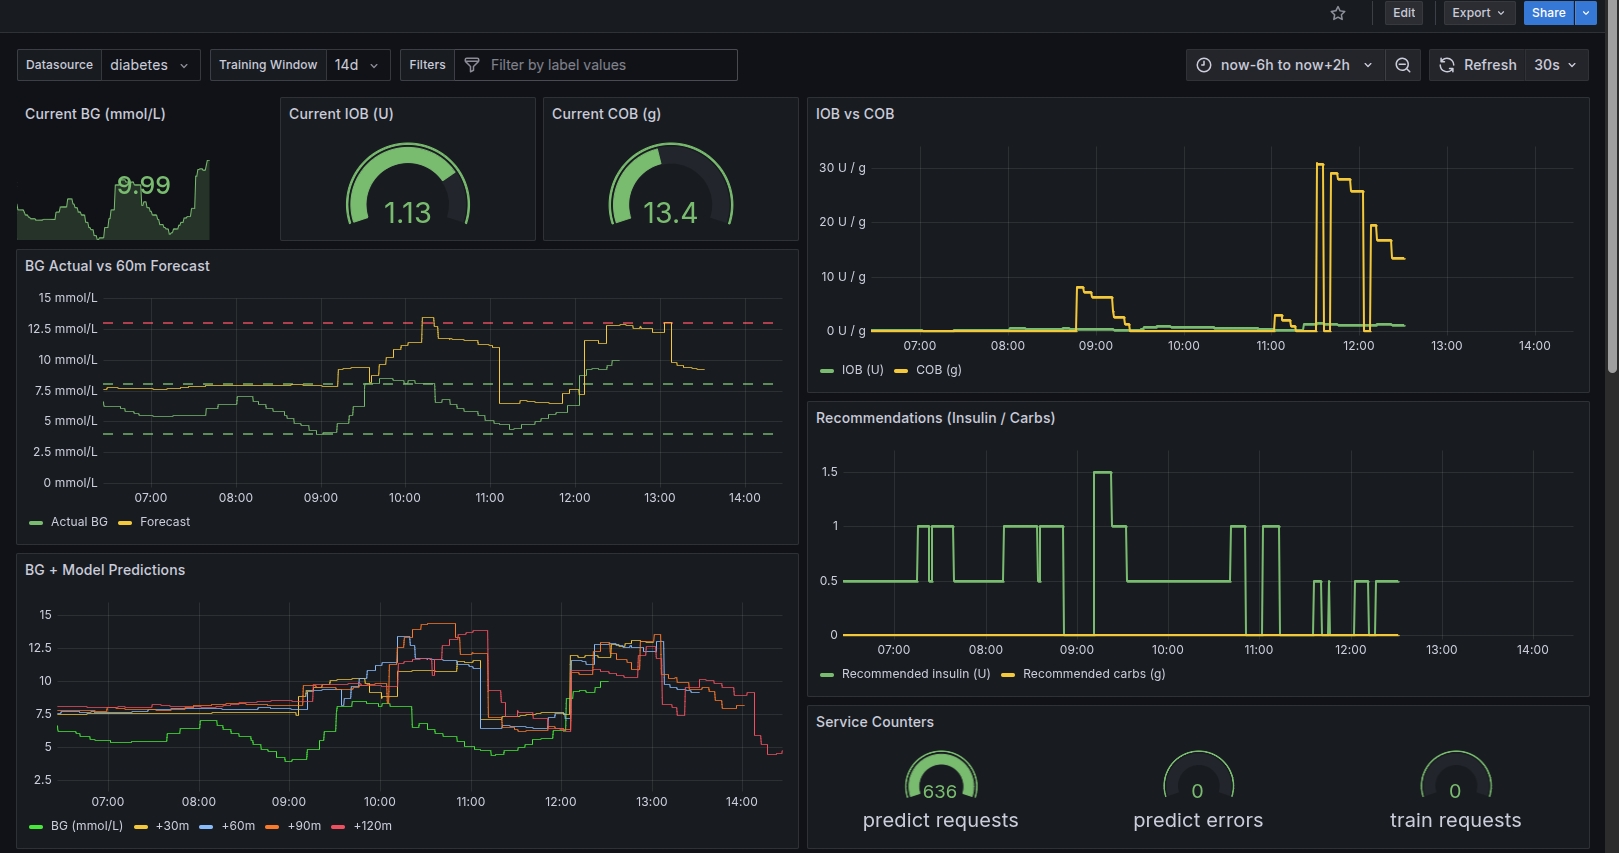This screenshot has width=1619, height=853.
Task: Toggle COB (g) series in legend
Action: coord(938,370)
